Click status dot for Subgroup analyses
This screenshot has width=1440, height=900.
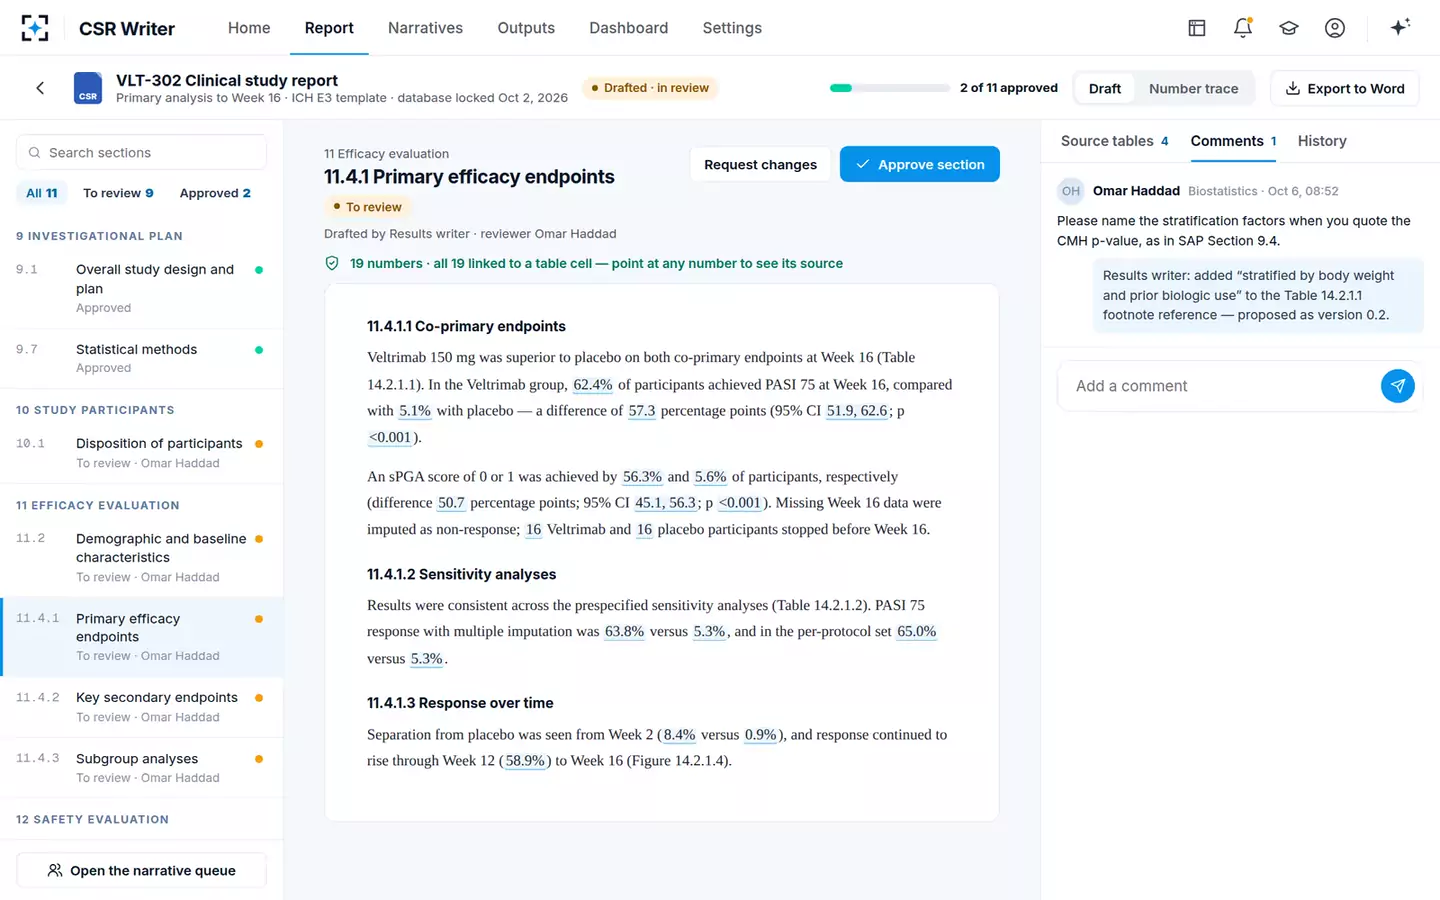pos(259,759)
